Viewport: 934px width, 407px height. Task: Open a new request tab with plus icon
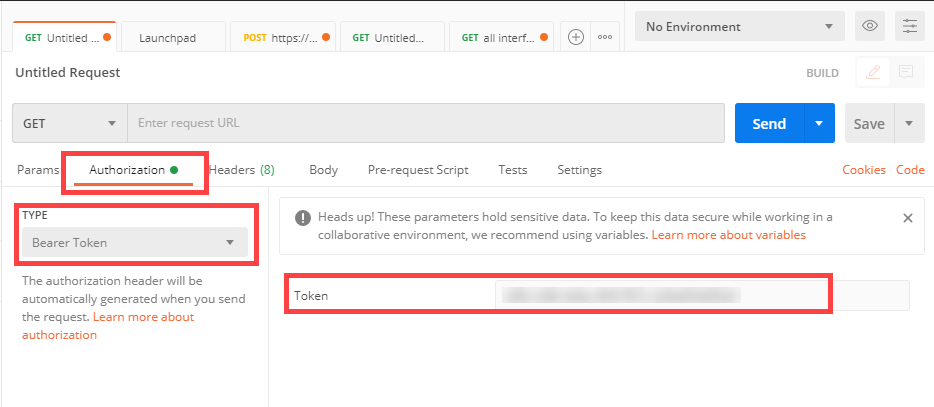click(x=575, y=37)
